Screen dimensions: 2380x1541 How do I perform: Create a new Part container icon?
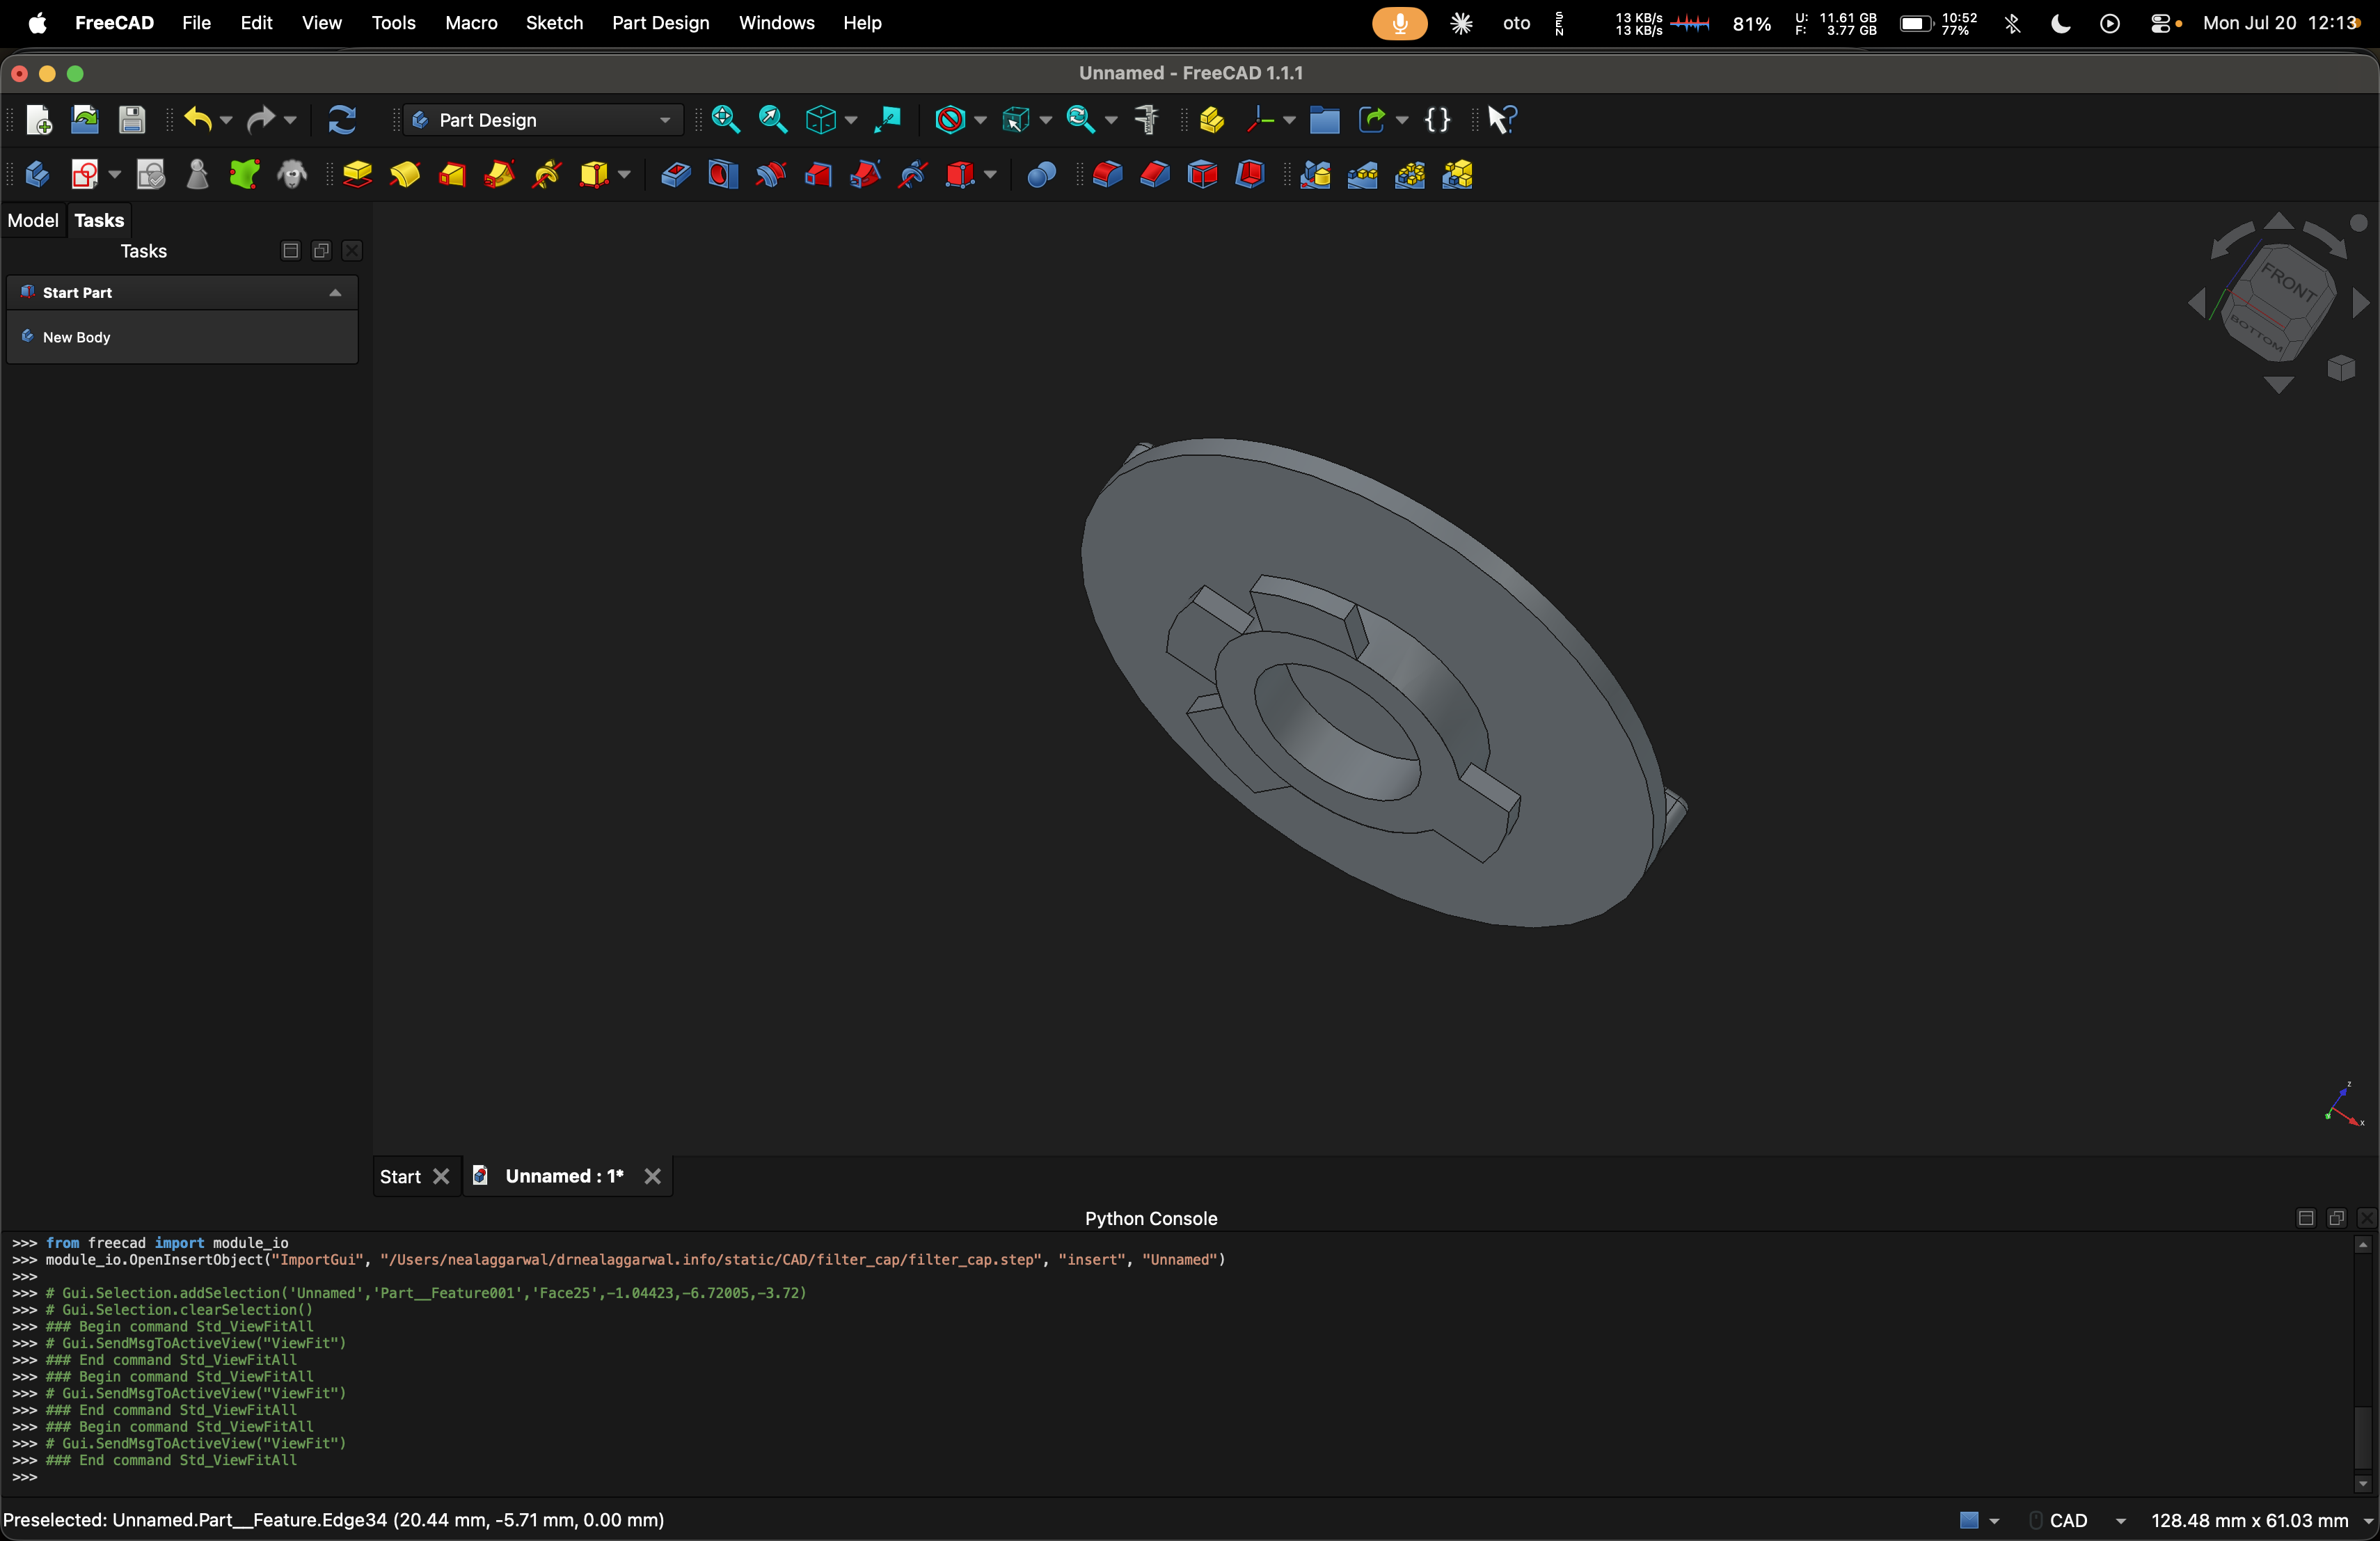coord(1212,120)
